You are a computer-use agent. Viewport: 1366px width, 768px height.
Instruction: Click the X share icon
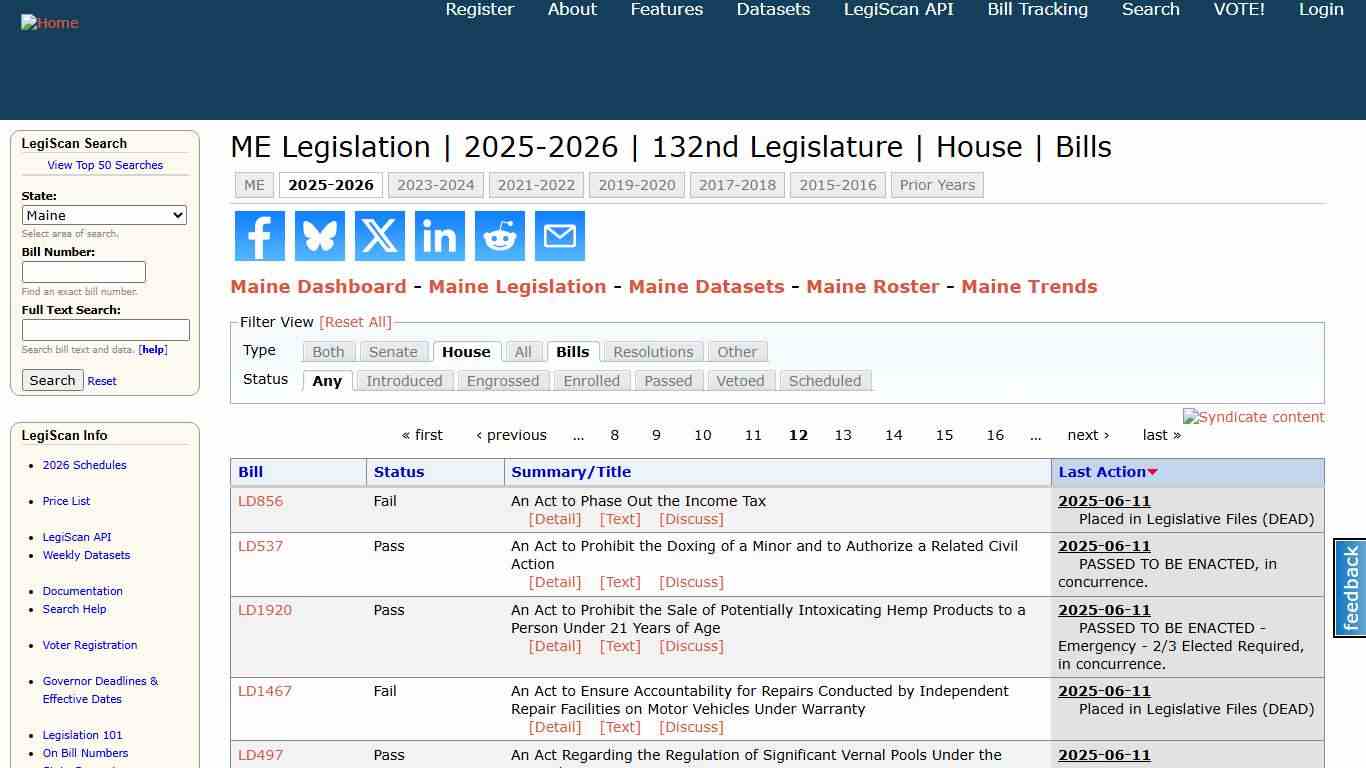[379, 236]
